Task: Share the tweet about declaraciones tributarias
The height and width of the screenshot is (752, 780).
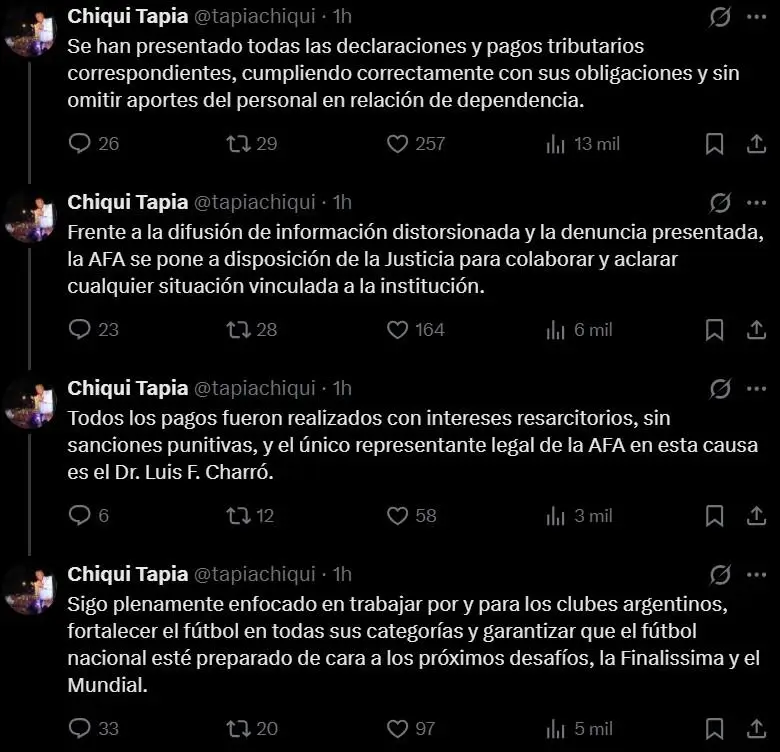Action: [757, 144]
